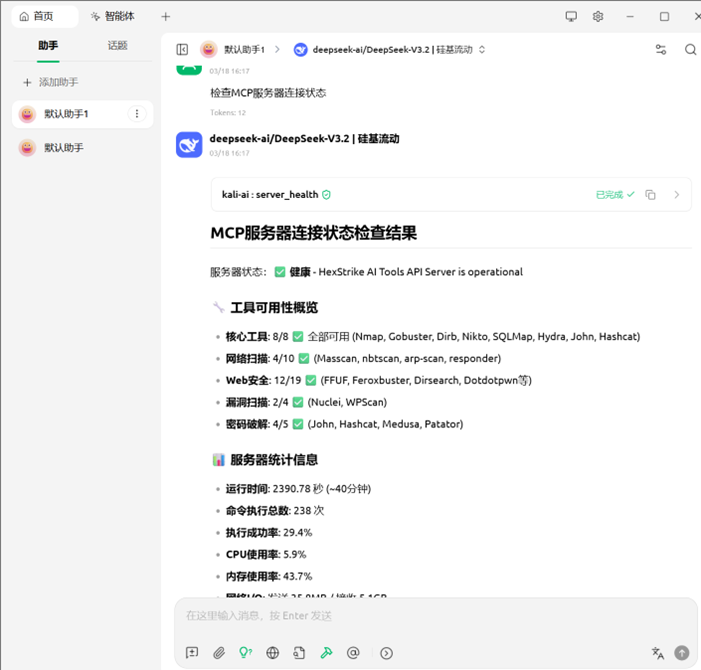Click the CPU使用率: 5.9% line
The image size is (701, 670).
266,554
